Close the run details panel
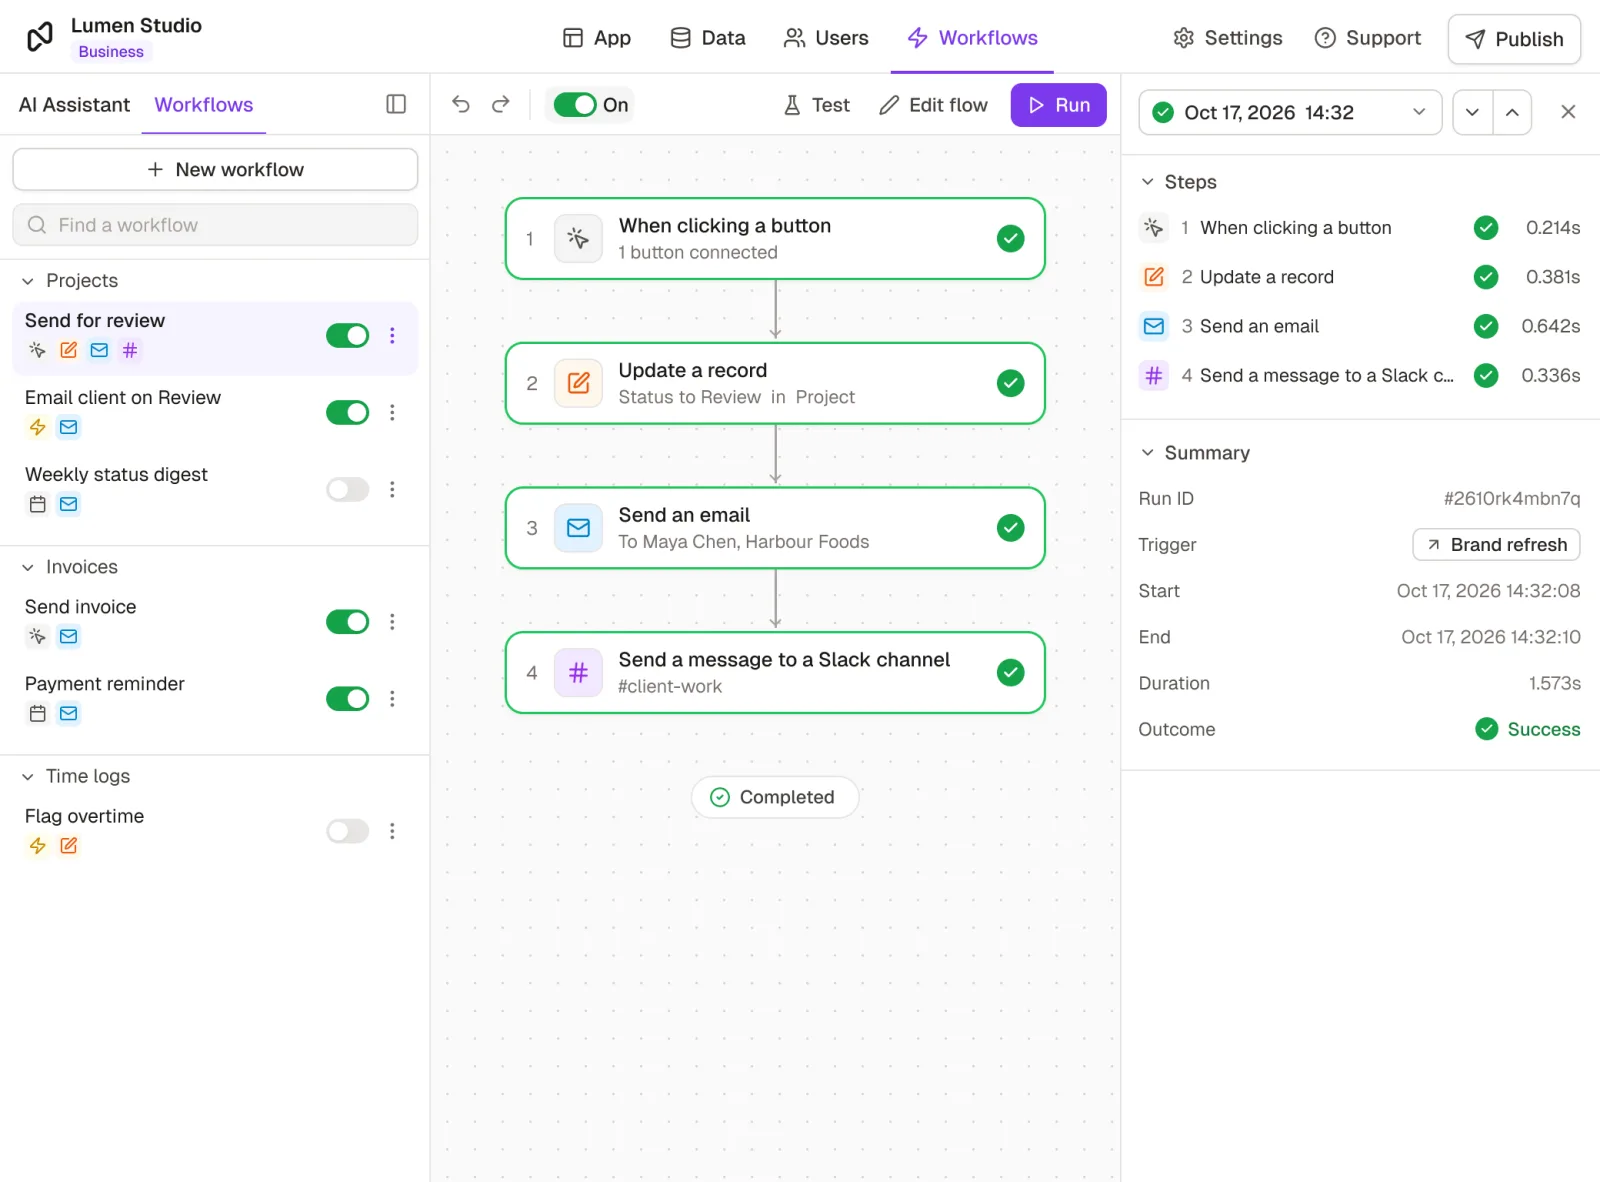Screen dimensions: 1600x1182 pos(1568,112)
